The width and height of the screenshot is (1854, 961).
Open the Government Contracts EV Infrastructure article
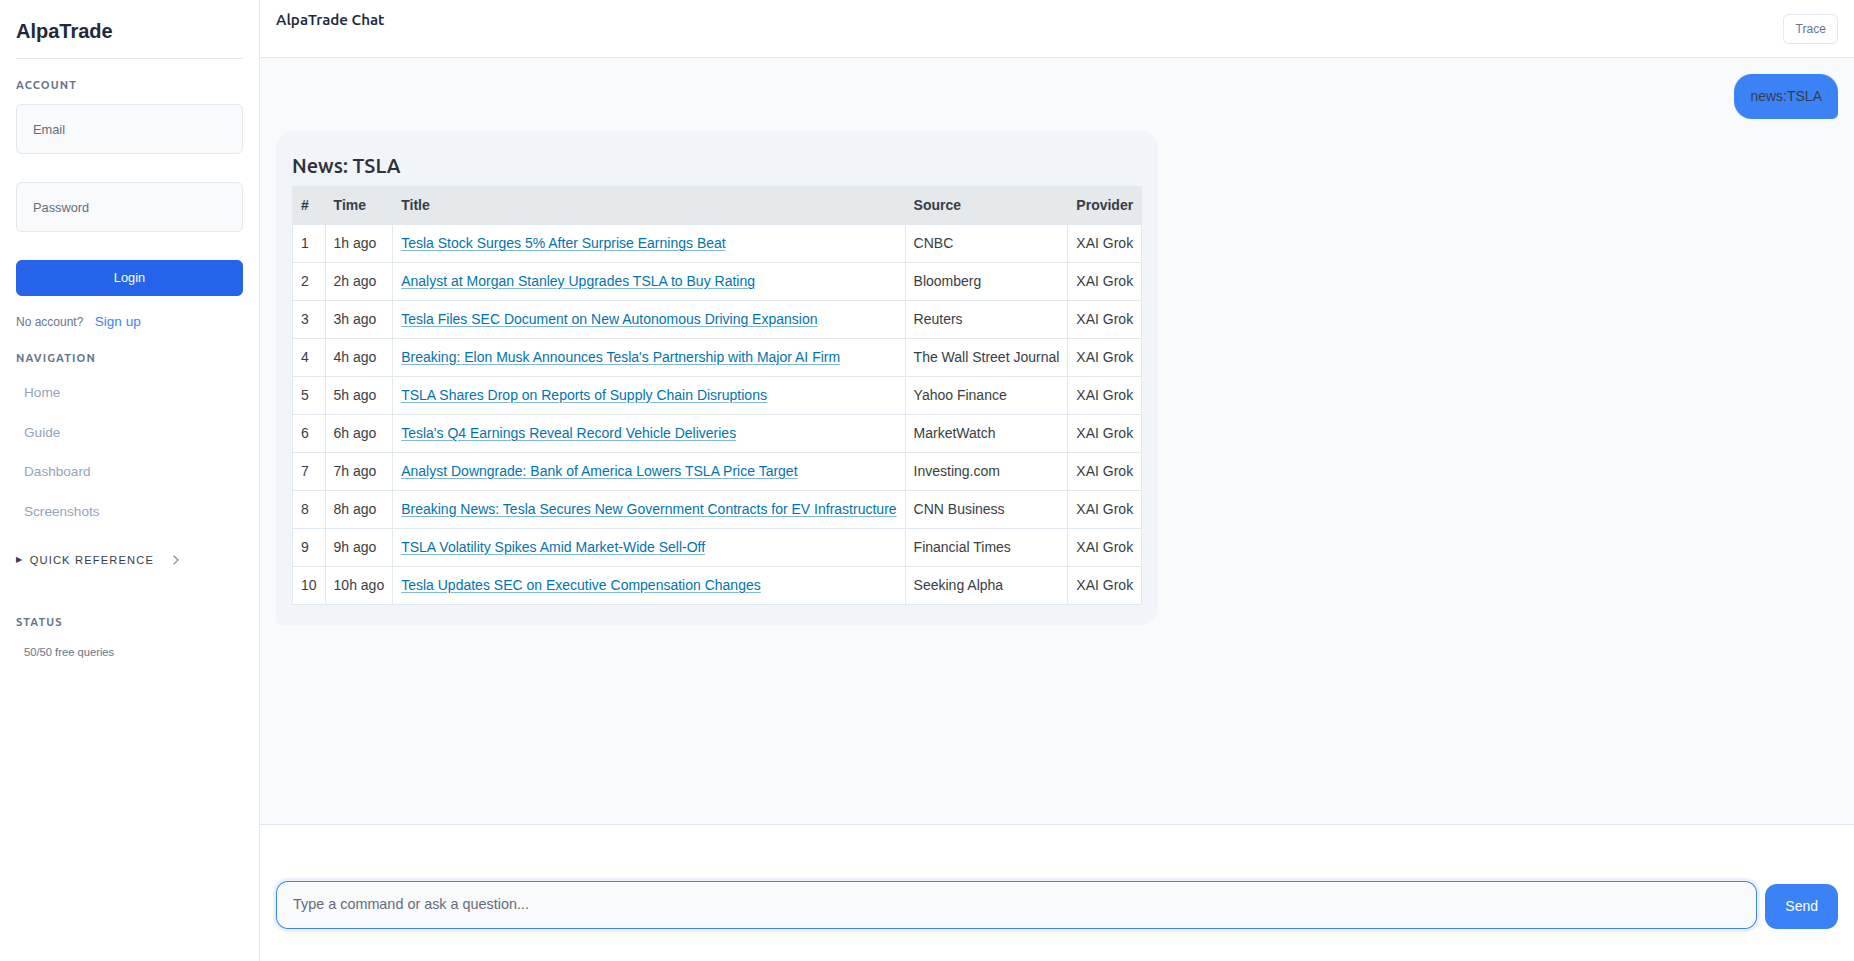(x=649, y=509)
